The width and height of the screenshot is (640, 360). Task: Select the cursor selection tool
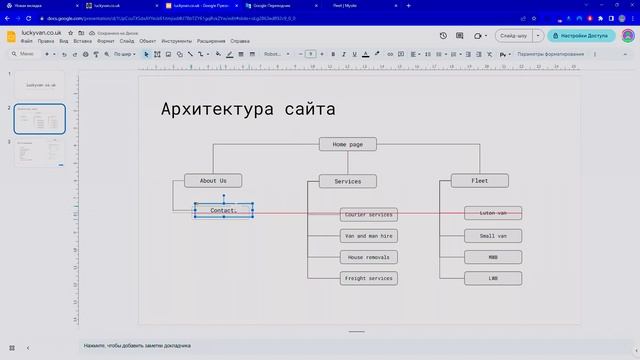pos(146,54)
